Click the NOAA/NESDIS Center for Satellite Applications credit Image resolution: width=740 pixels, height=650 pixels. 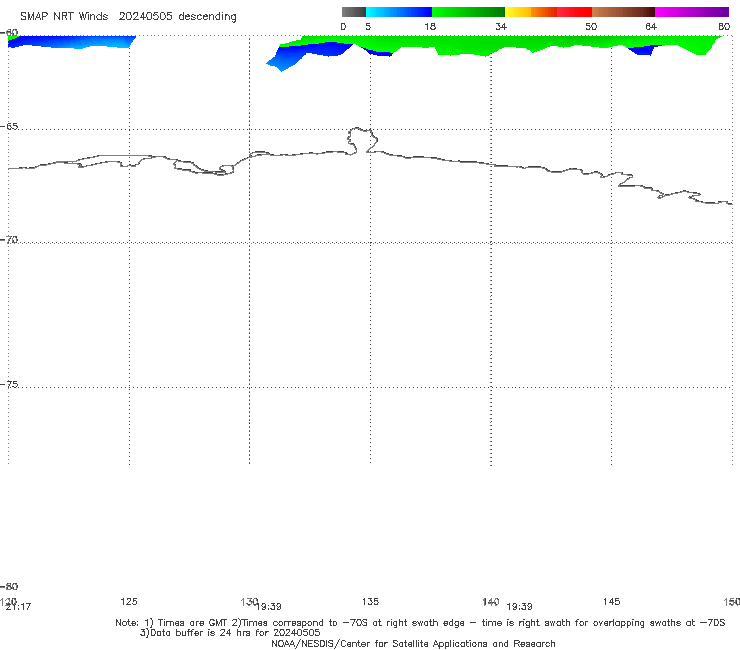[413, 643]
